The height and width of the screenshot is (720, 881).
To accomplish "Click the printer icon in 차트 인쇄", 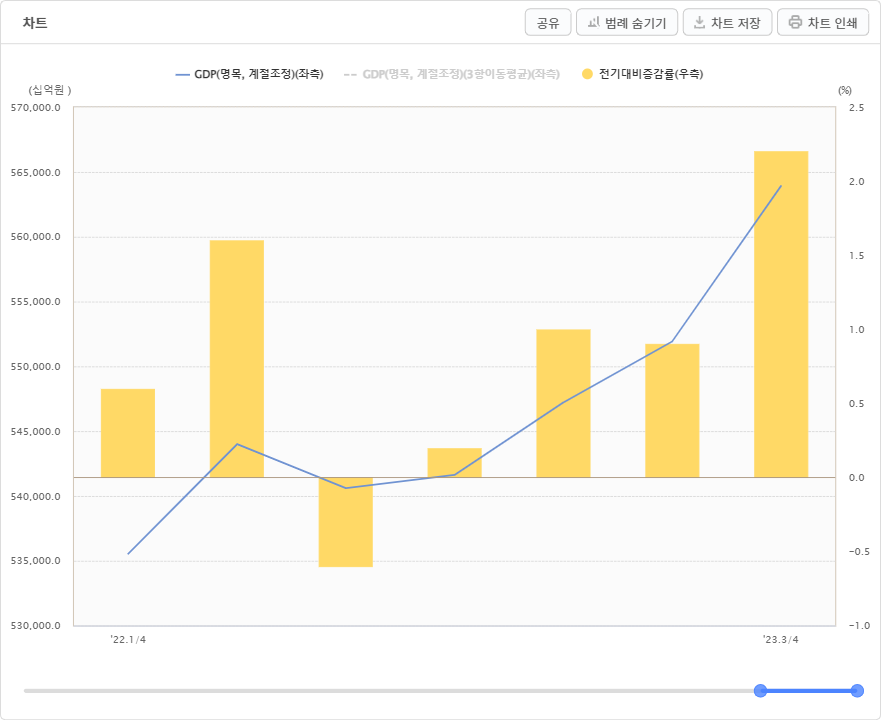I will click(795, 22).
